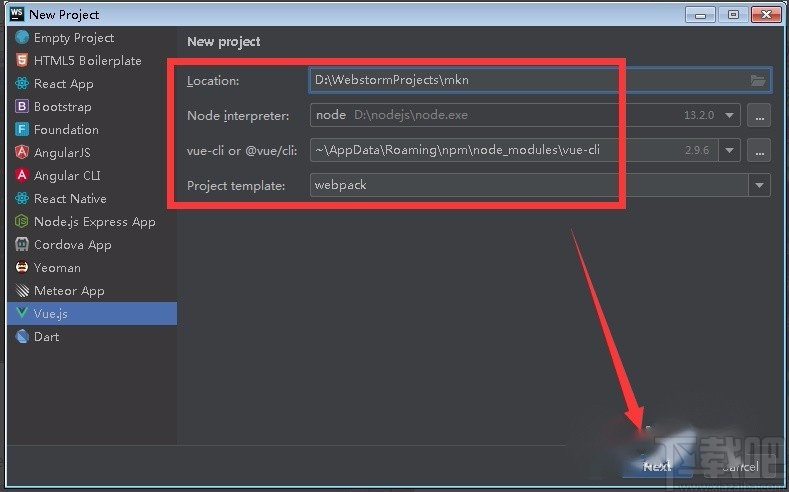Select Node.js Express App
The width and height of the screenshot is (789, 492).
click(x=92, y=221)
